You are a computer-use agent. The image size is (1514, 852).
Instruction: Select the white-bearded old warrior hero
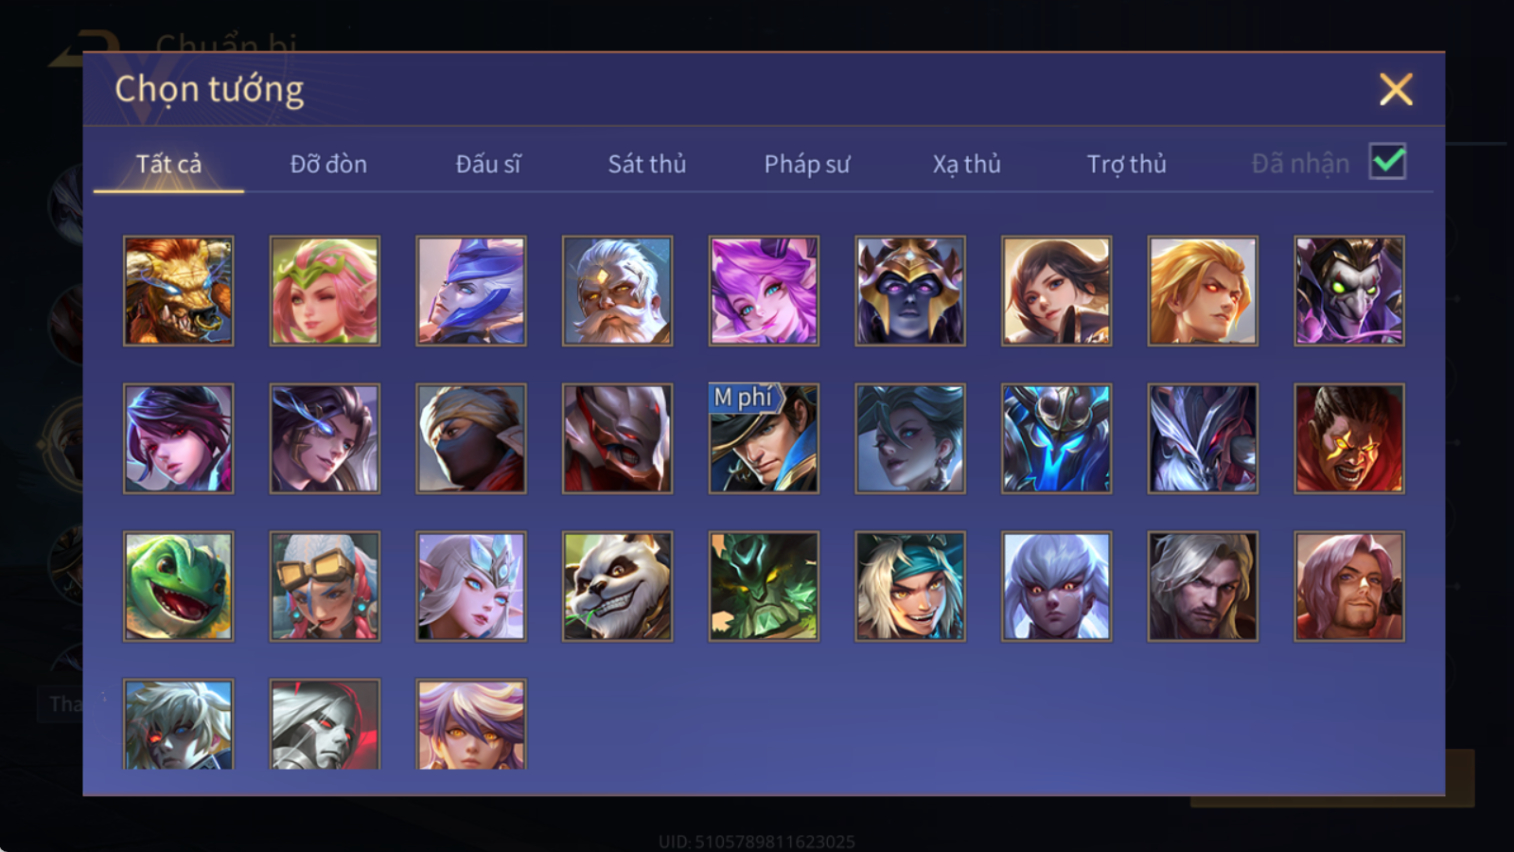pyautogui.click(x=617, y=291)
